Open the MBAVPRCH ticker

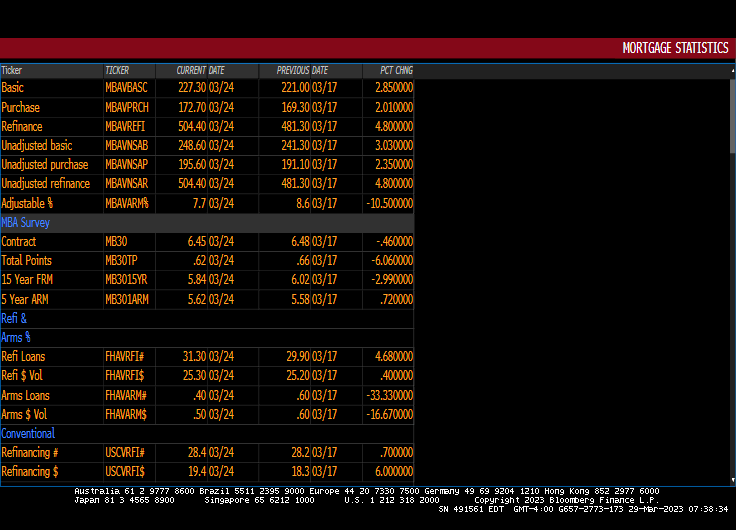pos(127,107)
